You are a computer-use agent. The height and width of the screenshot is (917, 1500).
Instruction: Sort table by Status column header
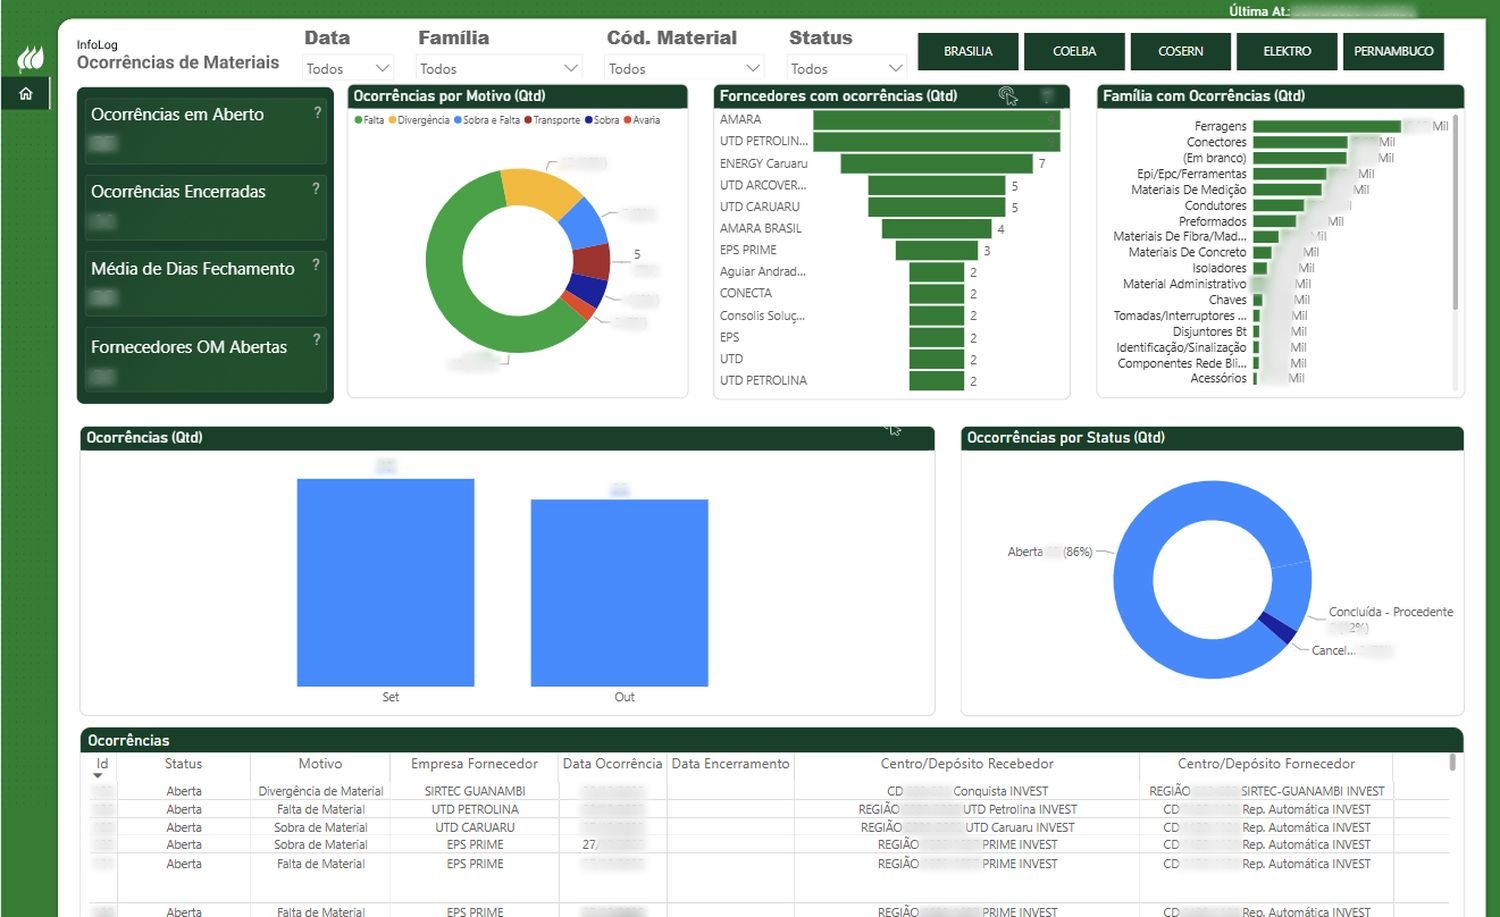[183, 764]
